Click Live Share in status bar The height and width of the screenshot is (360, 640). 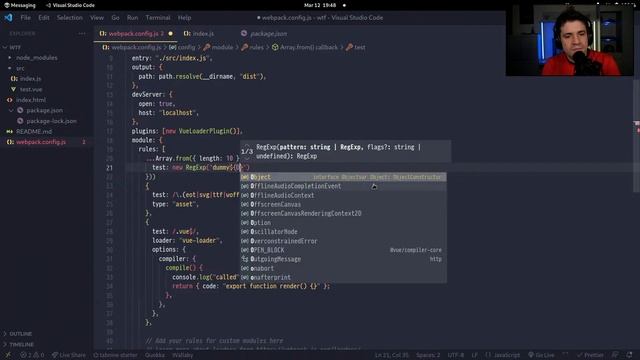(x=69, y=355)
